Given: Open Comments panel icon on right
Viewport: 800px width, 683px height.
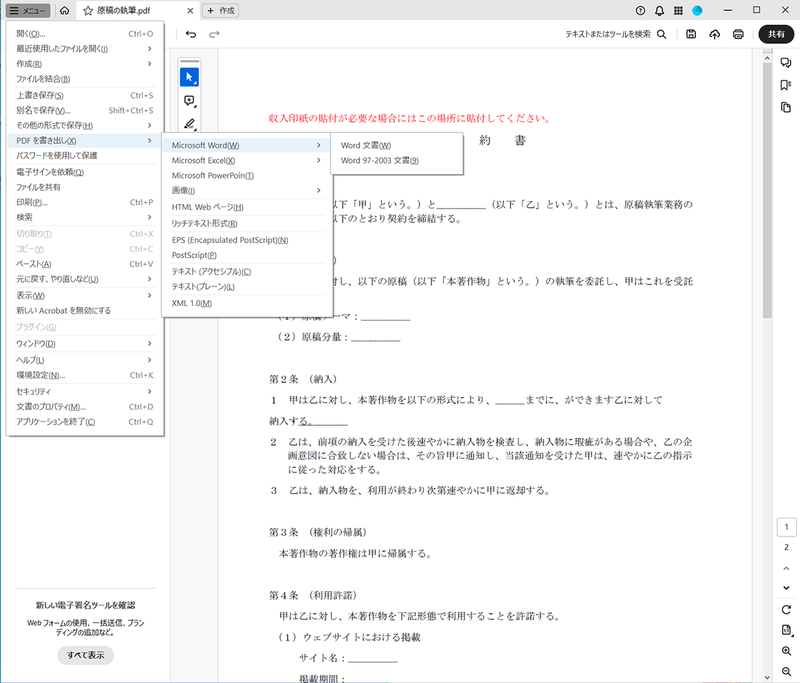Looking at the screenshot, I should coord(786,63).
